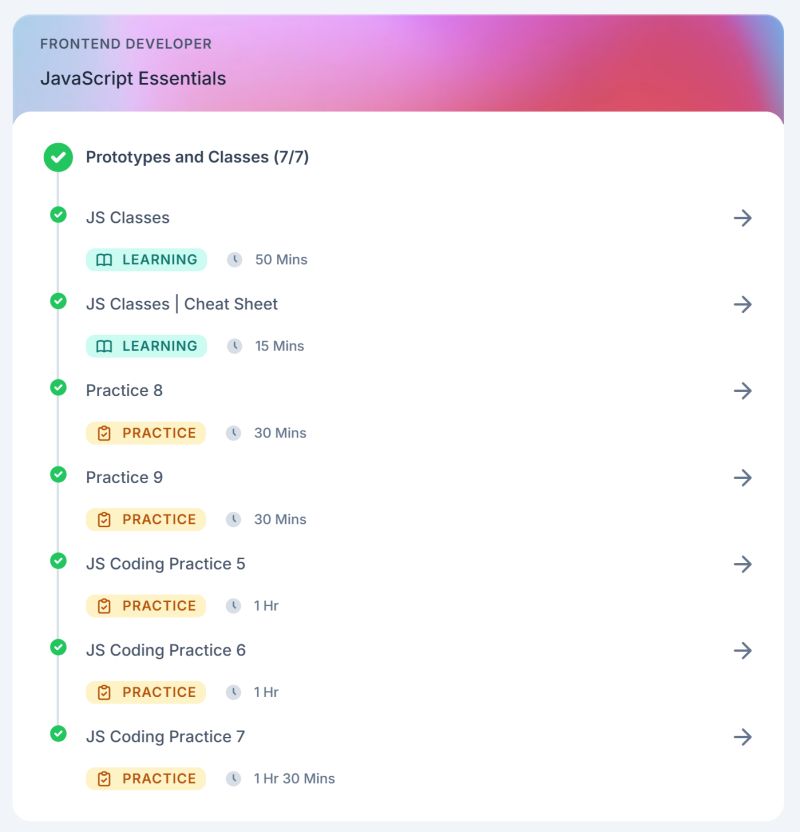Click the completed checkmark beside Practice 8
800x832 pixels.
(x=58, y=388)
